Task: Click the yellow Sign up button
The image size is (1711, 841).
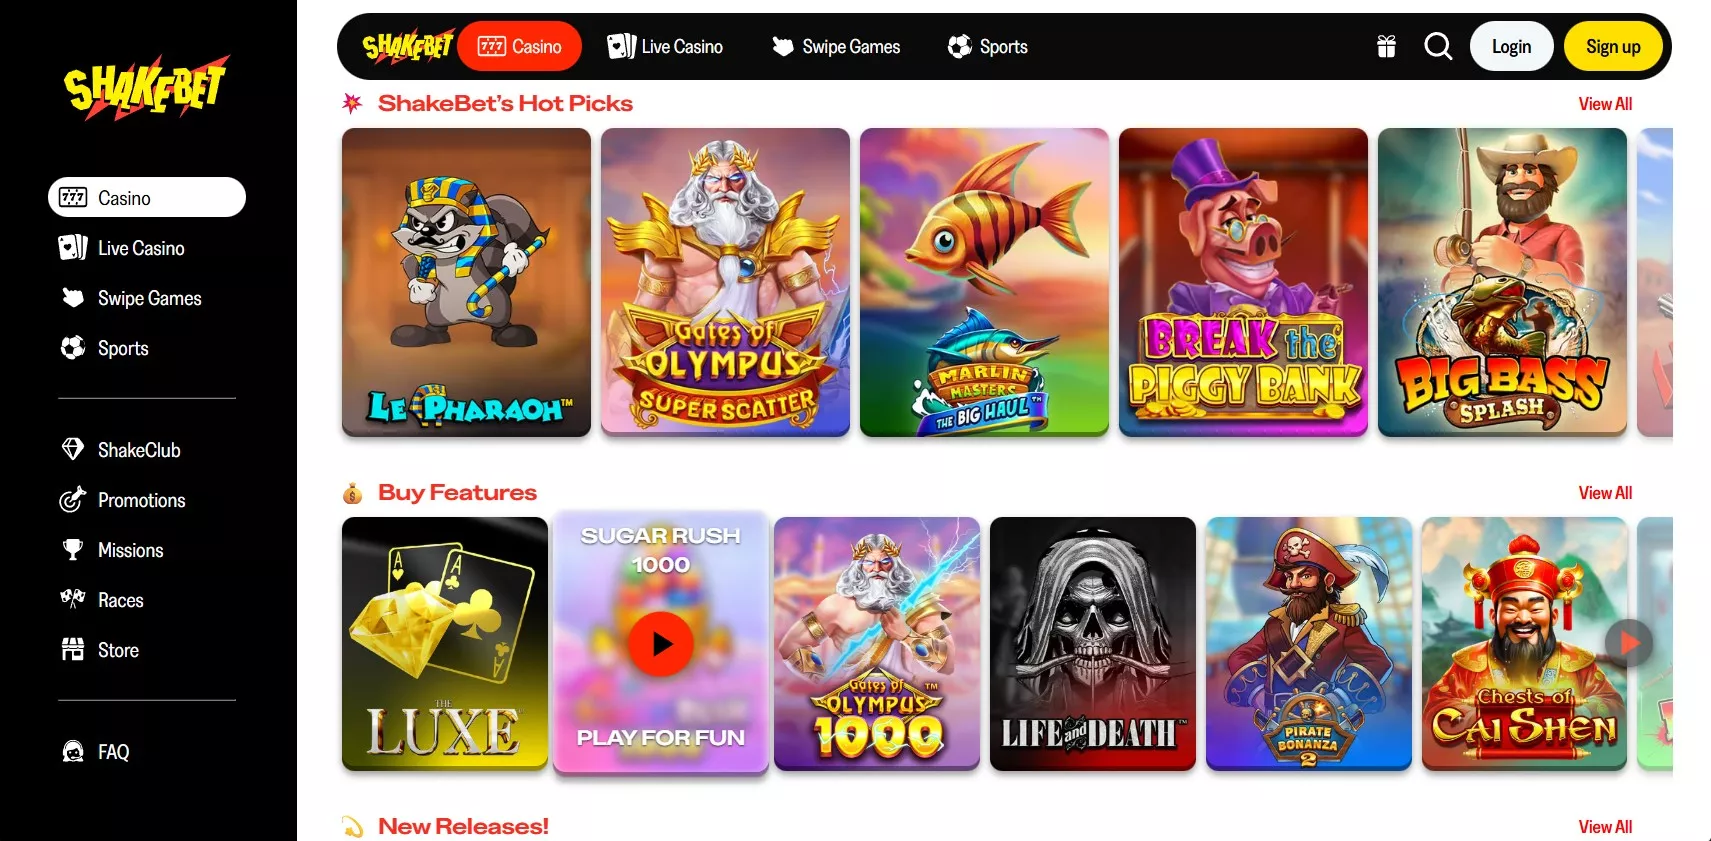Action: click(x=1613, y=47)
